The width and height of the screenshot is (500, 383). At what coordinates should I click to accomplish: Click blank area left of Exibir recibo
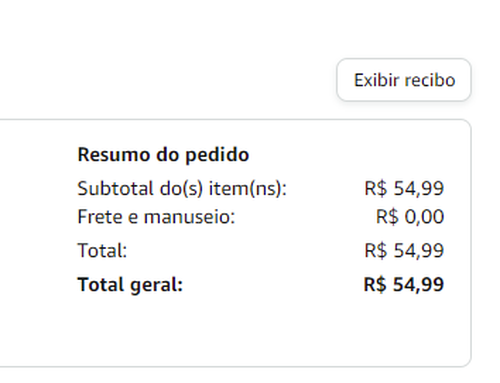coord(167,80)
